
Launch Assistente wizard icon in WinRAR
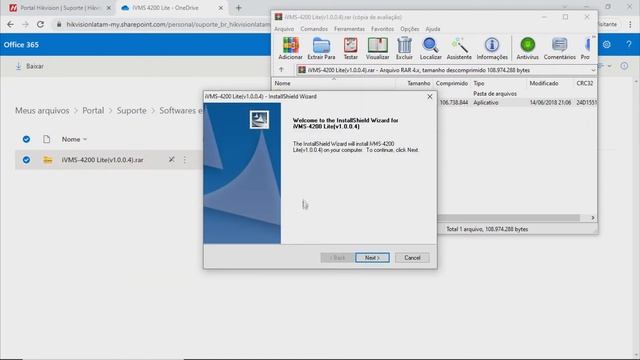click(x=459, y=49)
